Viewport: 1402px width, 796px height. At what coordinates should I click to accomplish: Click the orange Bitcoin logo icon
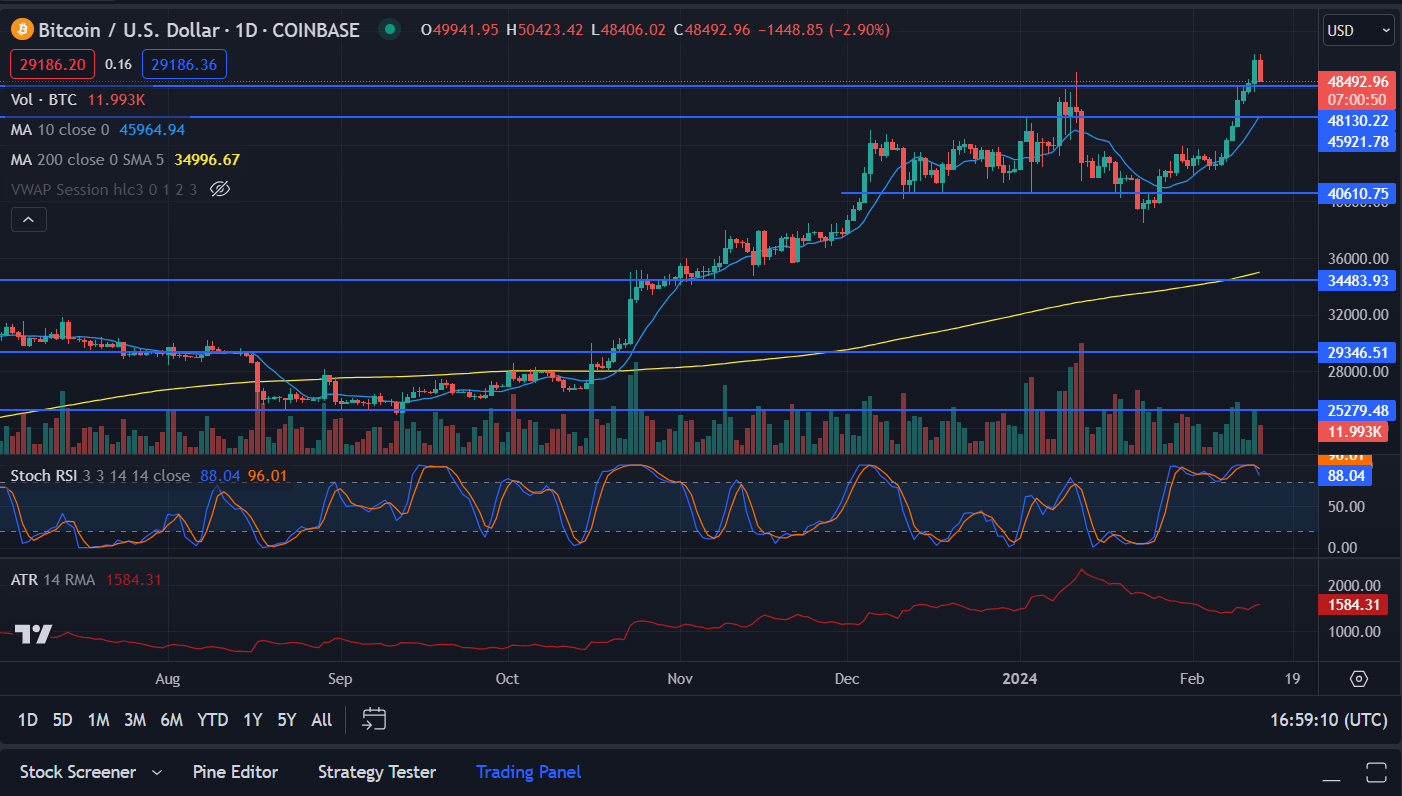(22, 30)
